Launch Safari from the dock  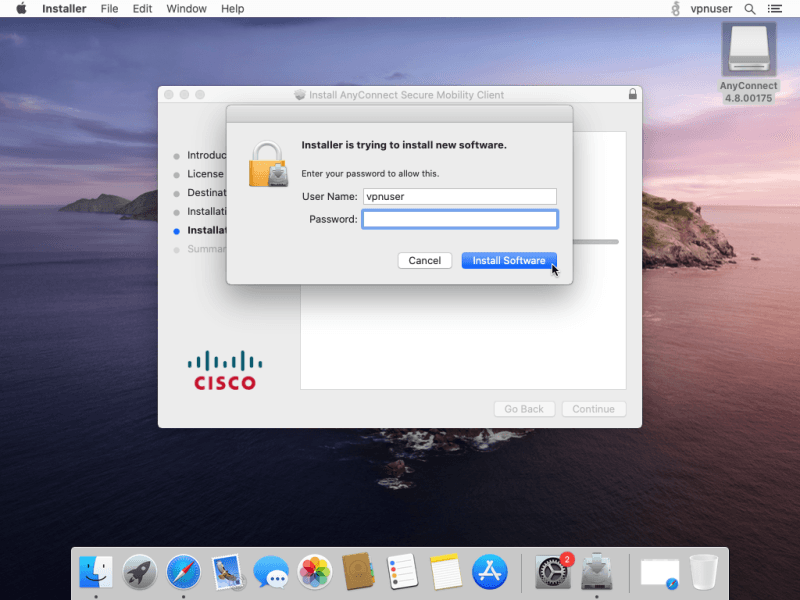183,572
